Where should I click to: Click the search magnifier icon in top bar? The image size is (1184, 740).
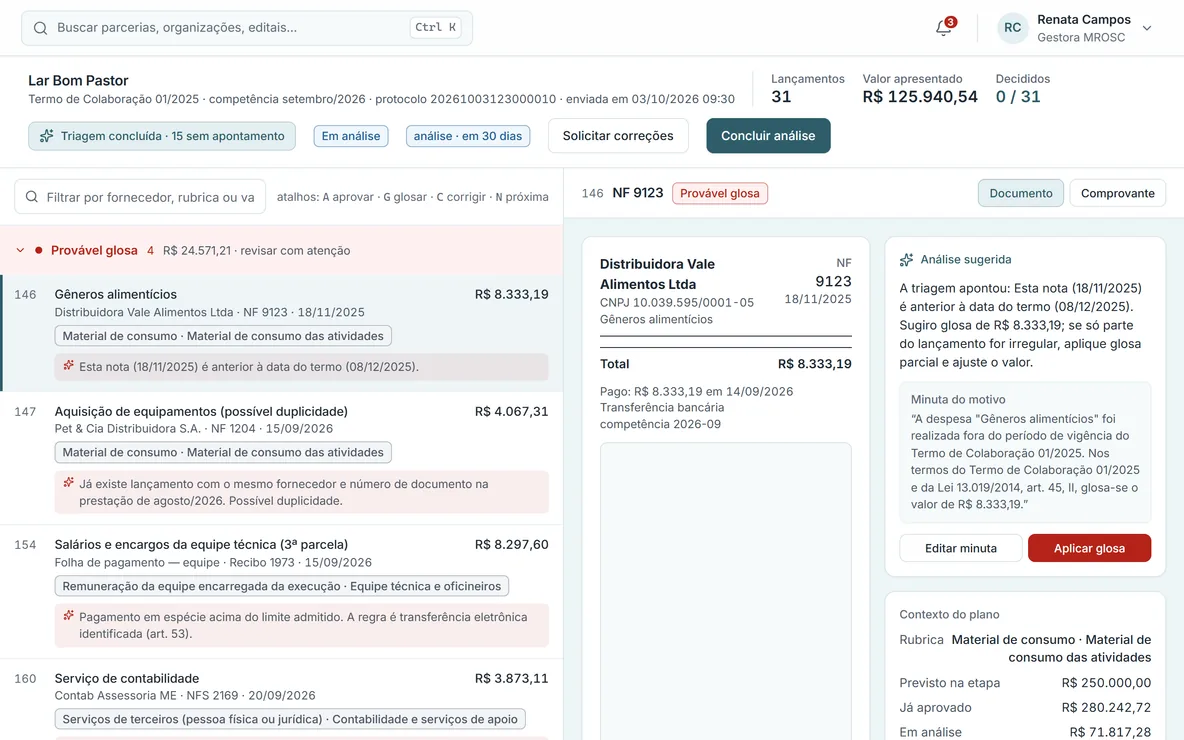click(40, 28)
